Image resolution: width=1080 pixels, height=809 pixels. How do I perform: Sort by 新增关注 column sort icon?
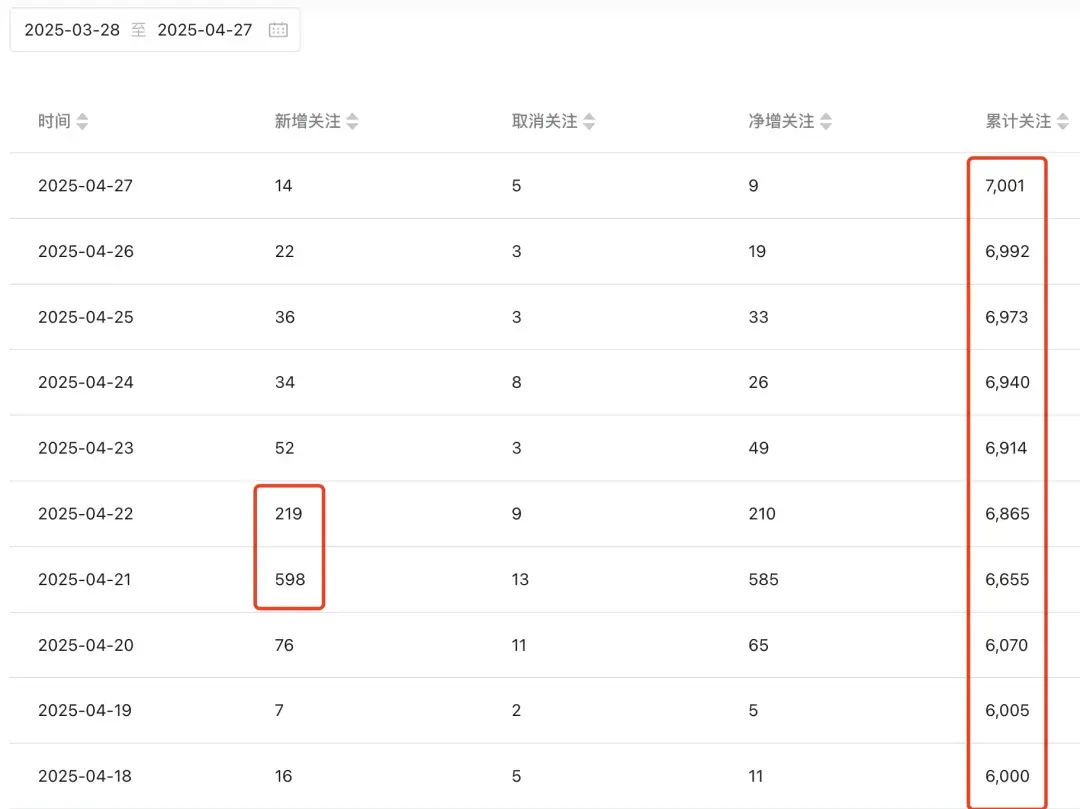(x=352, y=122)
